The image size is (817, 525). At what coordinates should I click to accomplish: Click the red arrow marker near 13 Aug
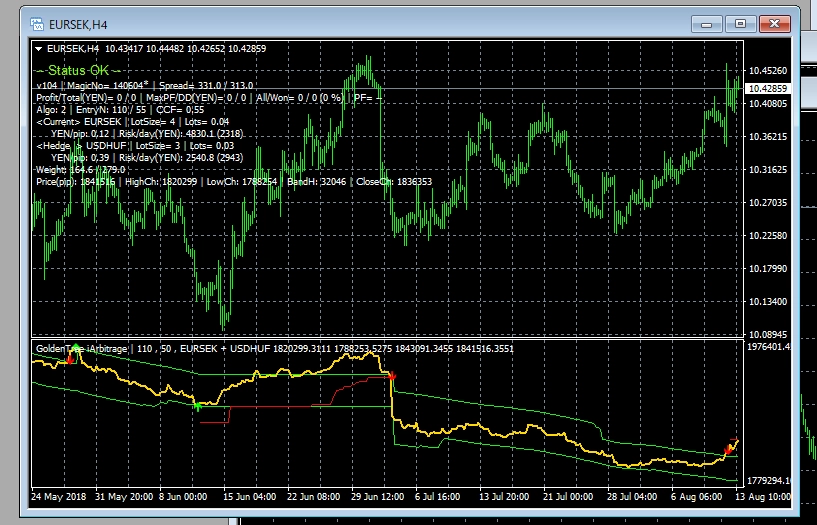pos(729,450)
